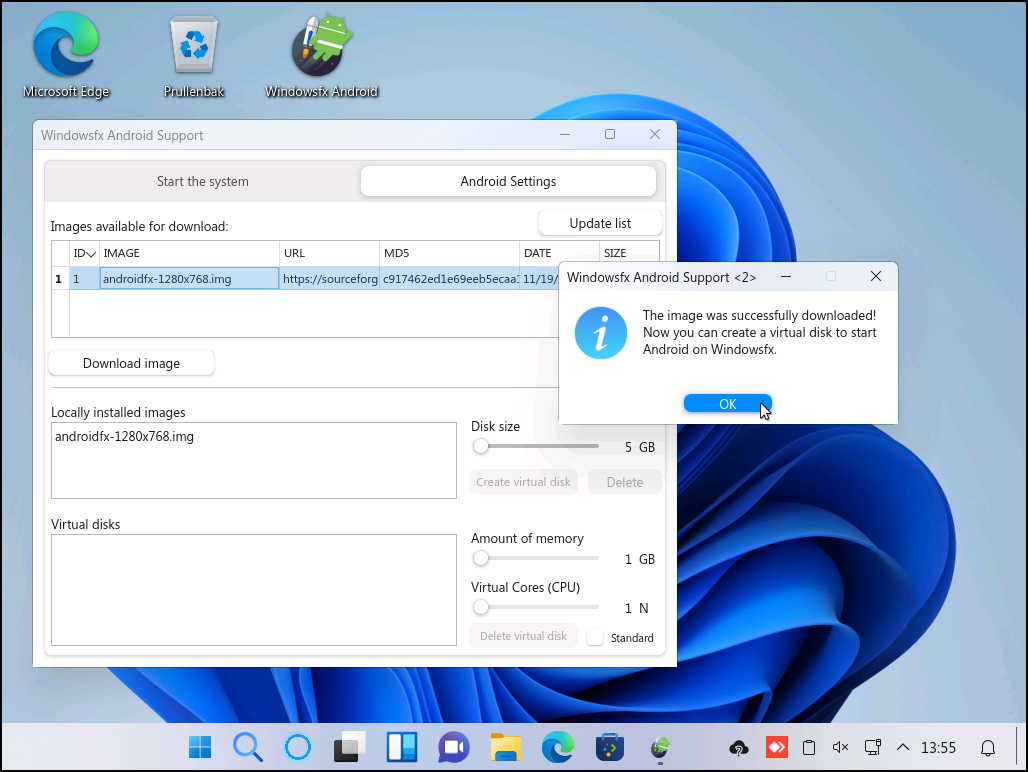Select the 11/19 date cell
This screenshot has height=772, width=1028.
tap(540, 279)
